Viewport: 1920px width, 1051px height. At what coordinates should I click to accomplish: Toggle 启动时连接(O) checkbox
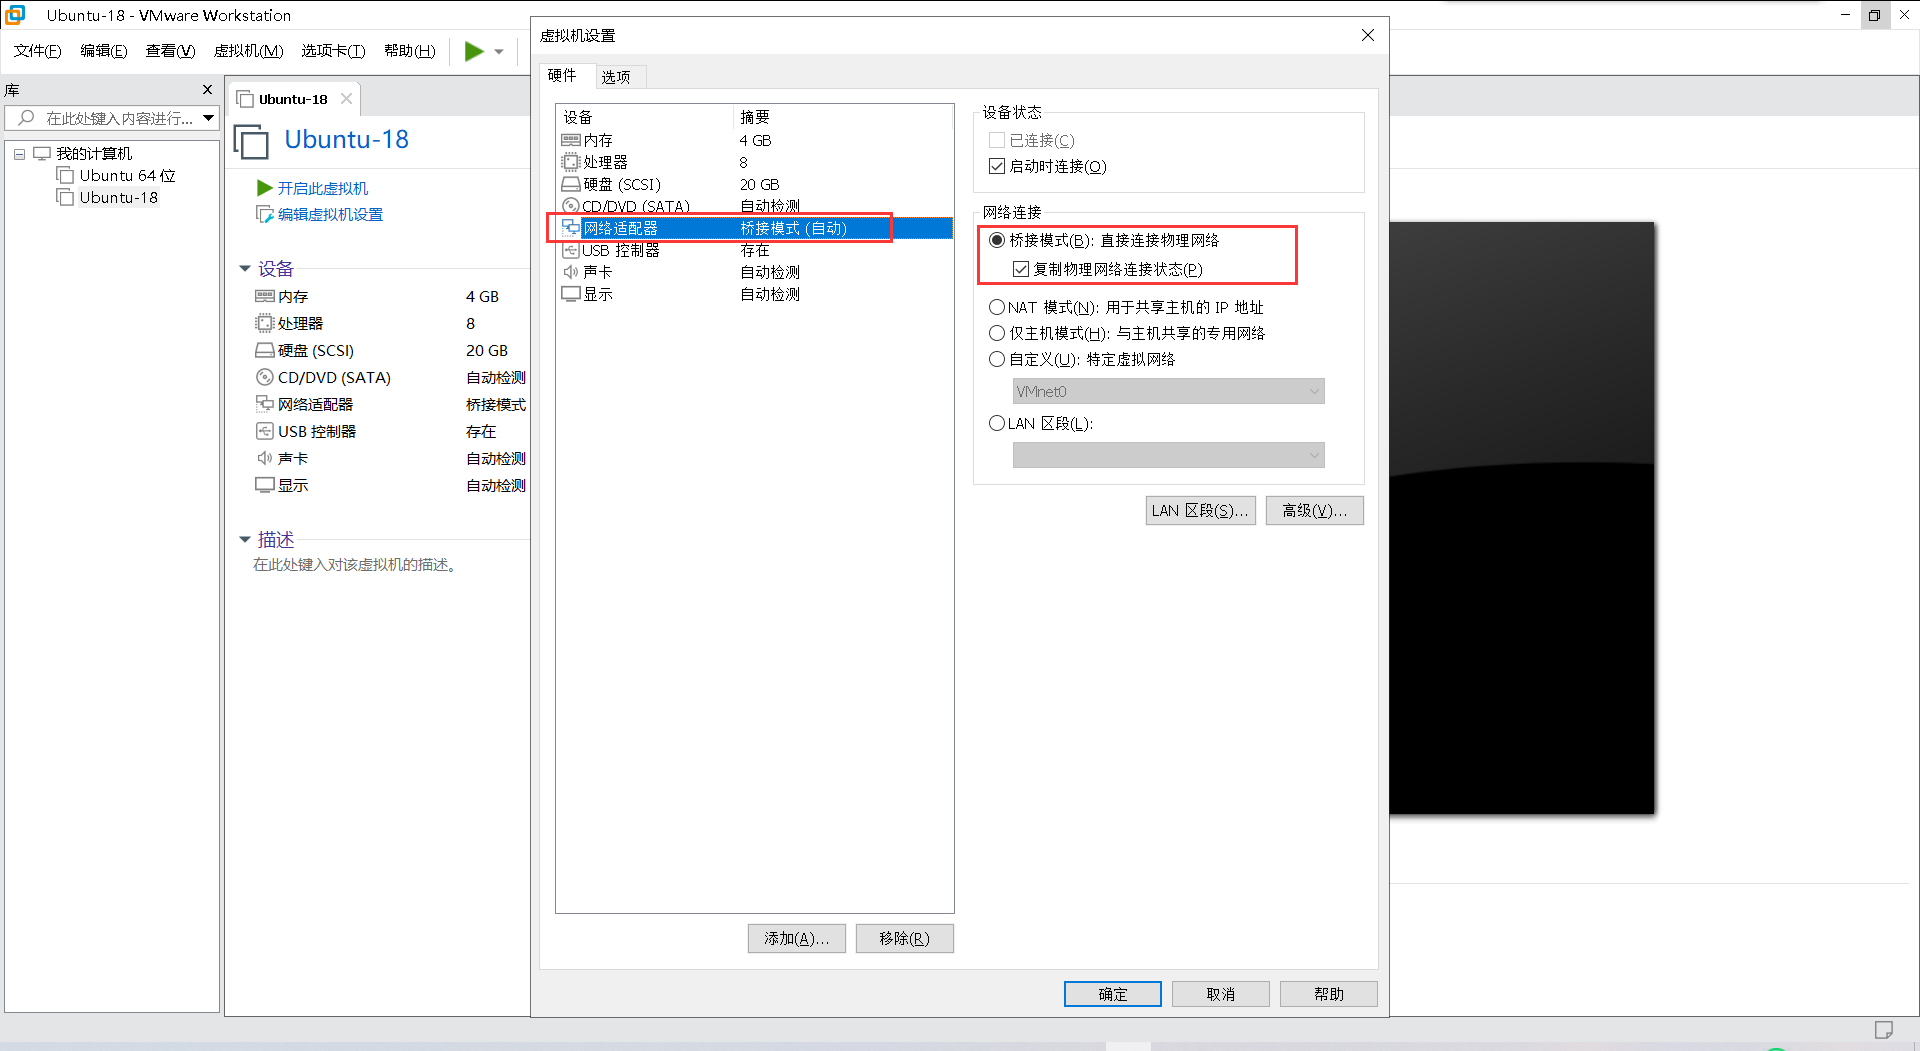click(x=997, y=166)
